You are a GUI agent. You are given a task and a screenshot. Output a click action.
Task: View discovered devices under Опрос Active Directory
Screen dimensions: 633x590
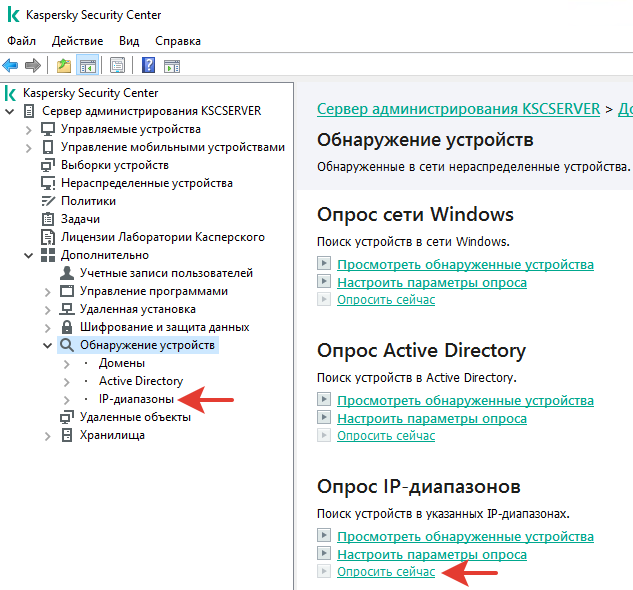click(465, 401)
